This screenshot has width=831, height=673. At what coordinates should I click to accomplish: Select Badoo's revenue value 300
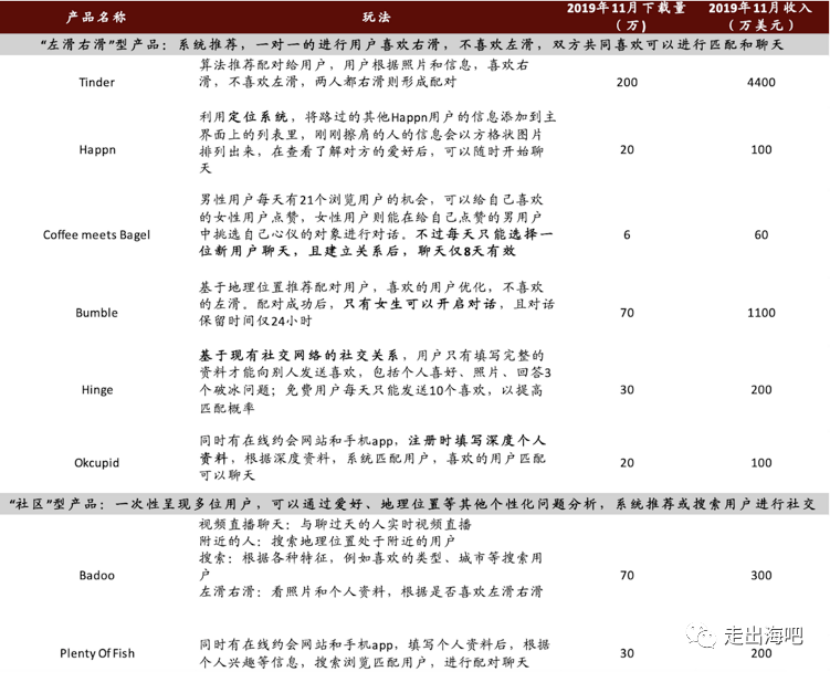[x=761, y=575]
